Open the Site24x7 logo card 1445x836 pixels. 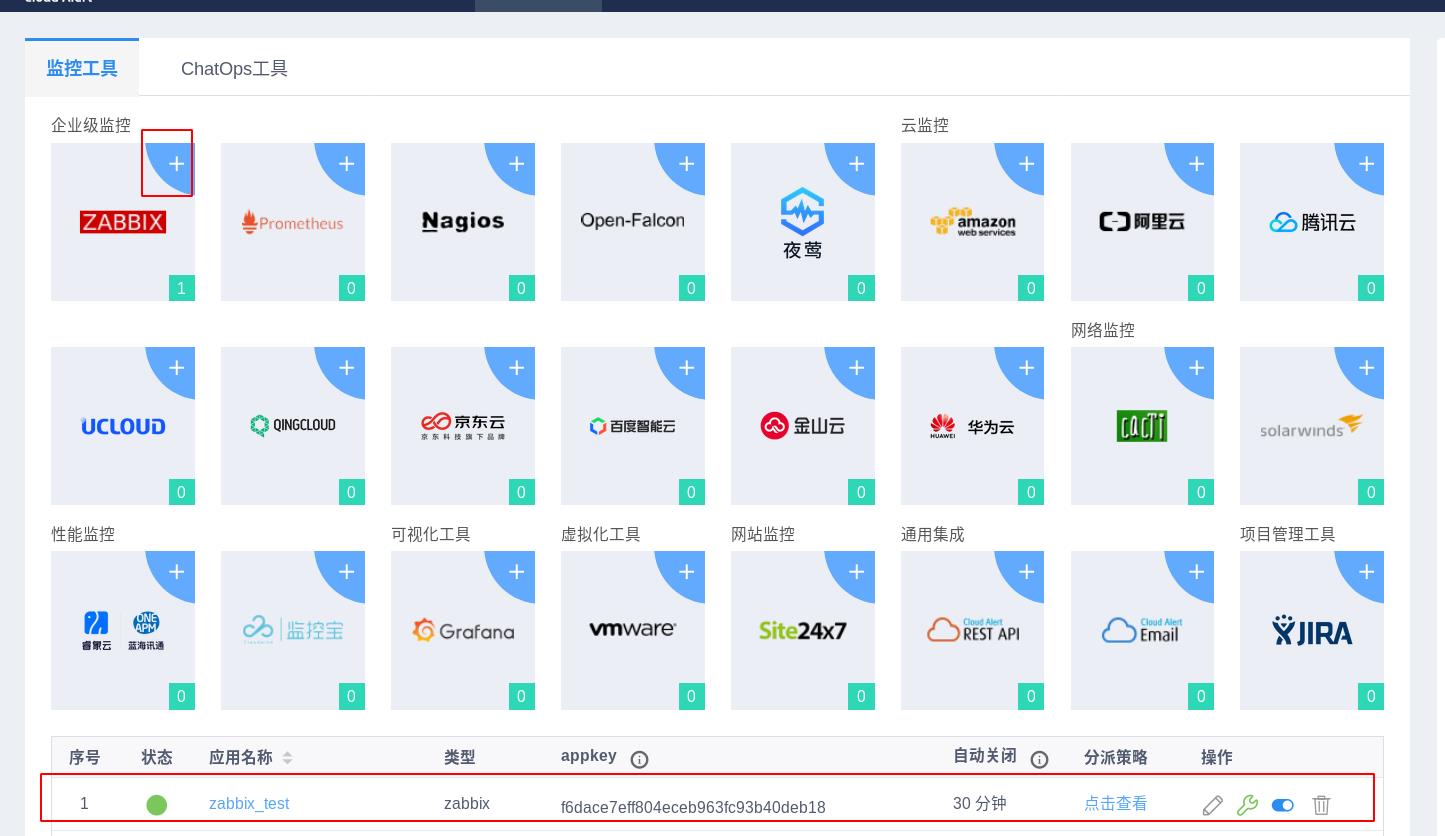point(803,630)
